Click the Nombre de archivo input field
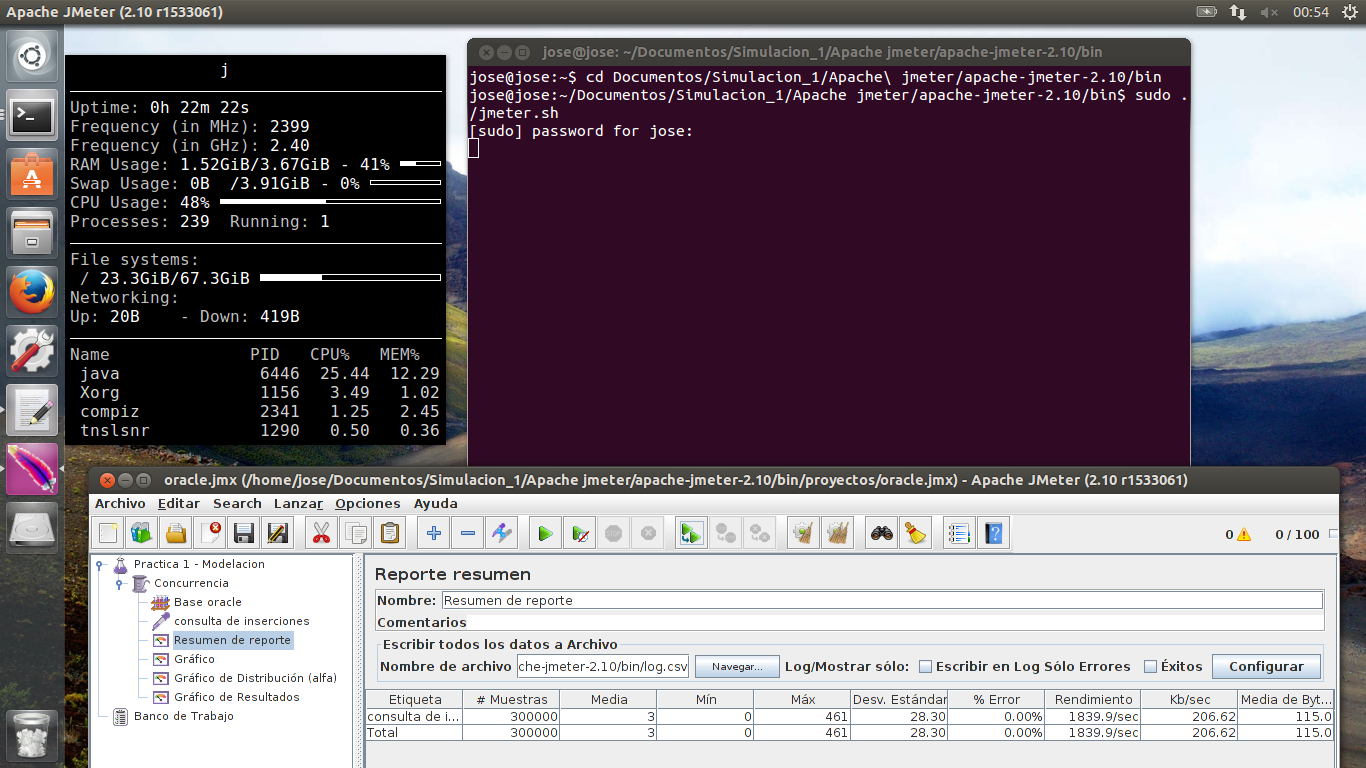Viewport: 1366px width, 768px height. 603,666
